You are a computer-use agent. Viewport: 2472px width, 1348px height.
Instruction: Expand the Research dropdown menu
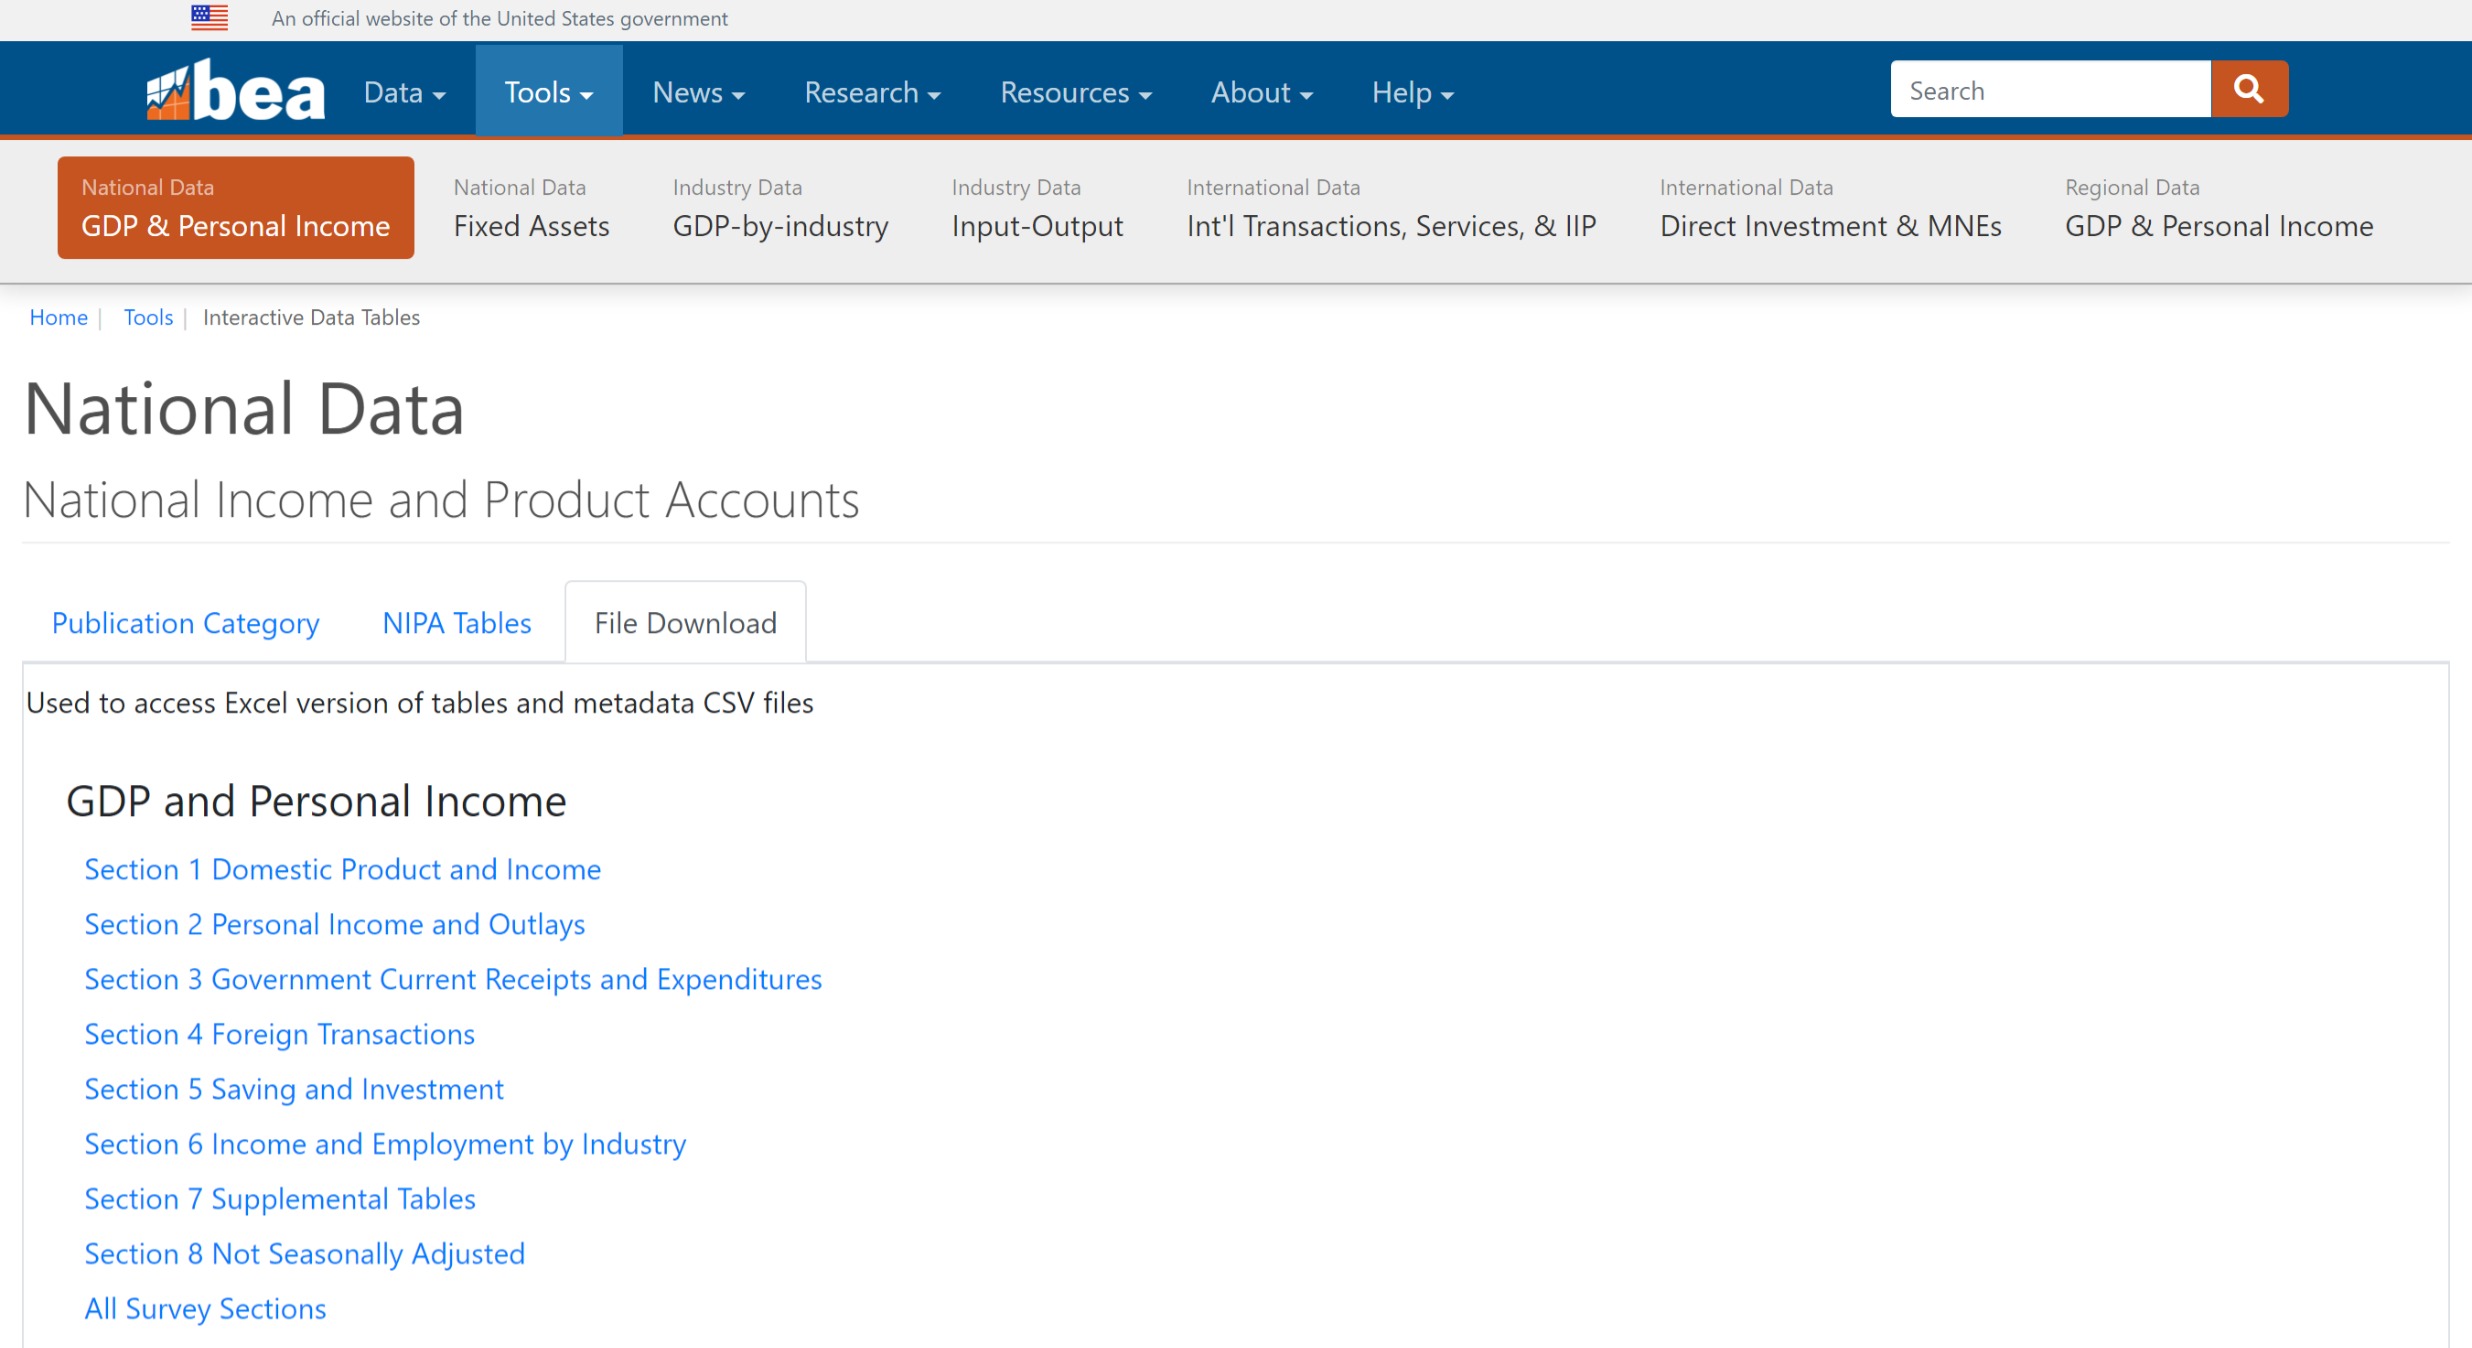[x=872, y=93]
